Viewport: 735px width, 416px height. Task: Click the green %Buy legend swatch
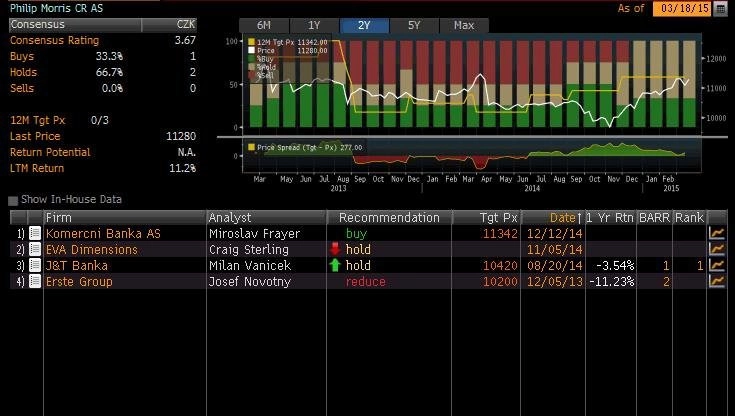251,59
